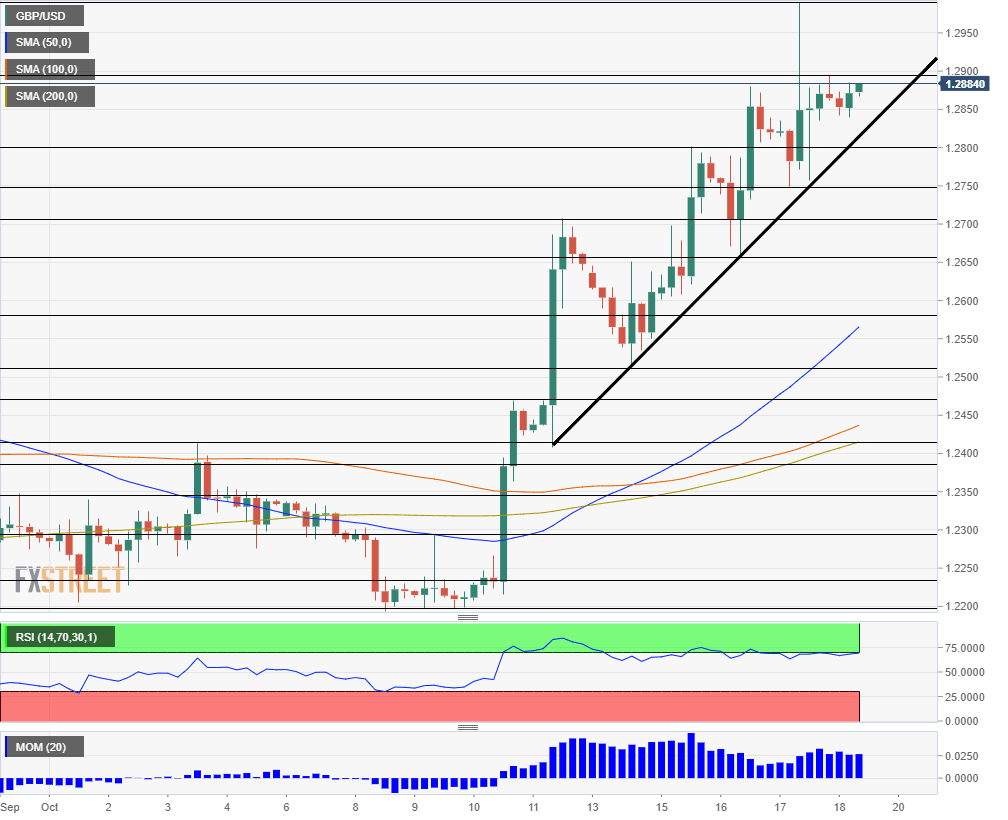Click the RSI 50.0000 axis label
This screenshot has height=820, width=1008.
964,672
